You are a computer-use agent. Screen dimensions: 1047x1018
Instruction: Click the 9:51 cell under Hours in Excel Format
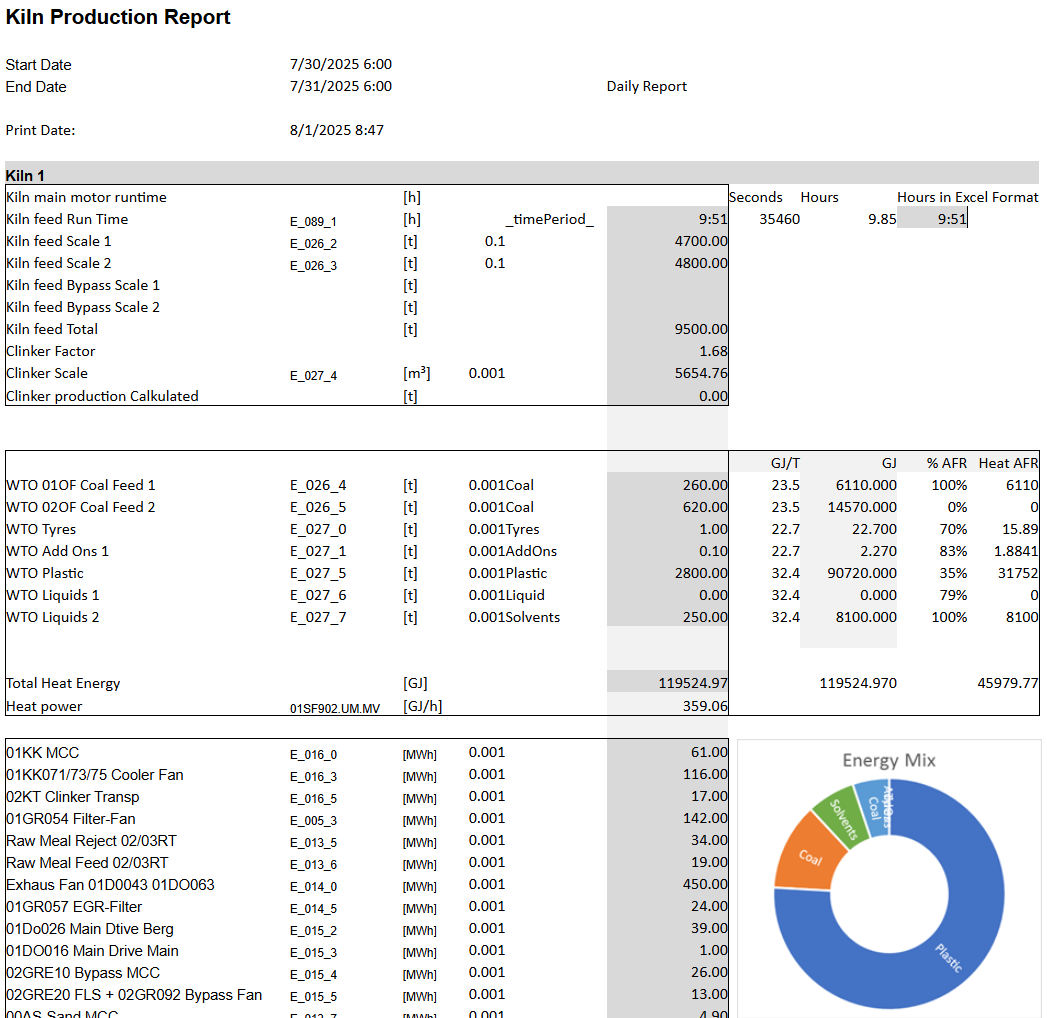coord(950,219)
